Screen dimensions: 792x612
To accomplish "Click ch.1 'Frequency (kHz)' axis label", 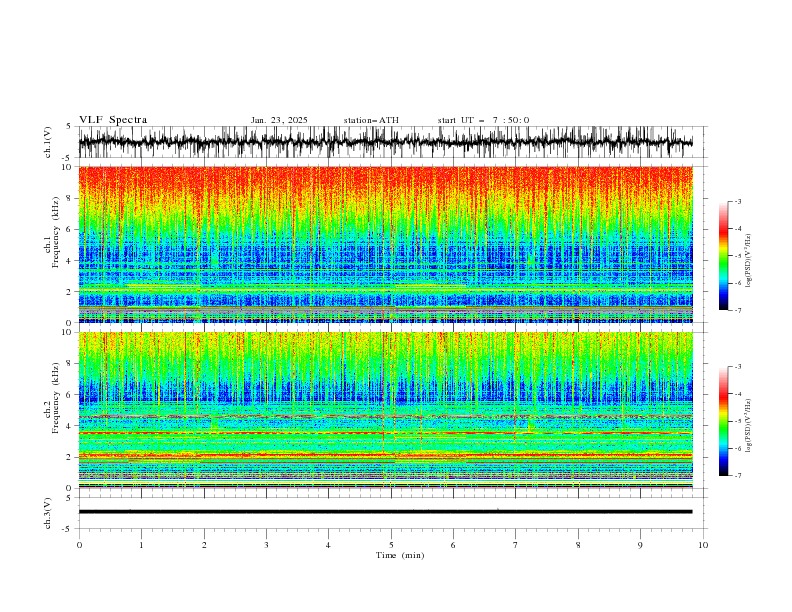I will click(56, 232).
